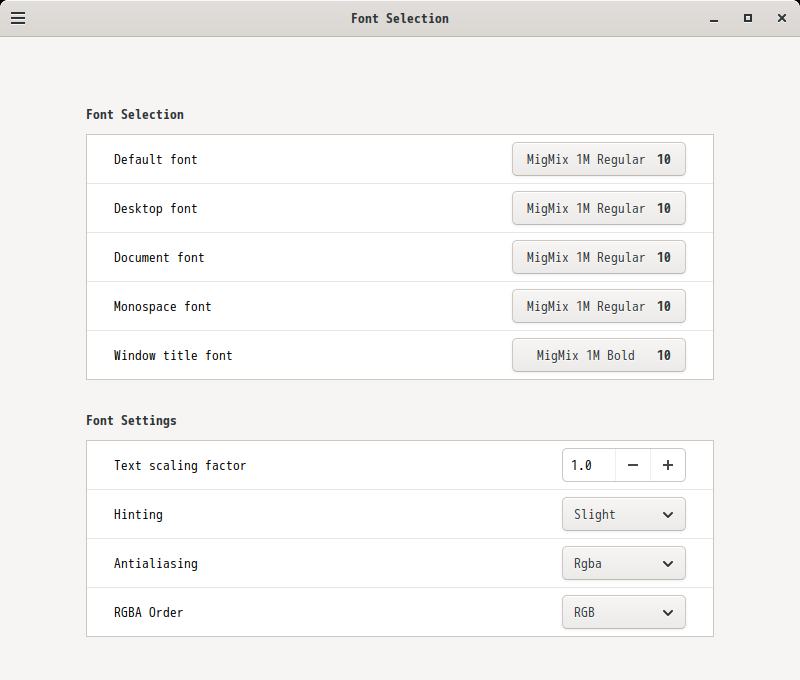Click the Antialiasing row label
This screenshot has width=800, height=680.
pyautogui.click(x=156, y=563)
